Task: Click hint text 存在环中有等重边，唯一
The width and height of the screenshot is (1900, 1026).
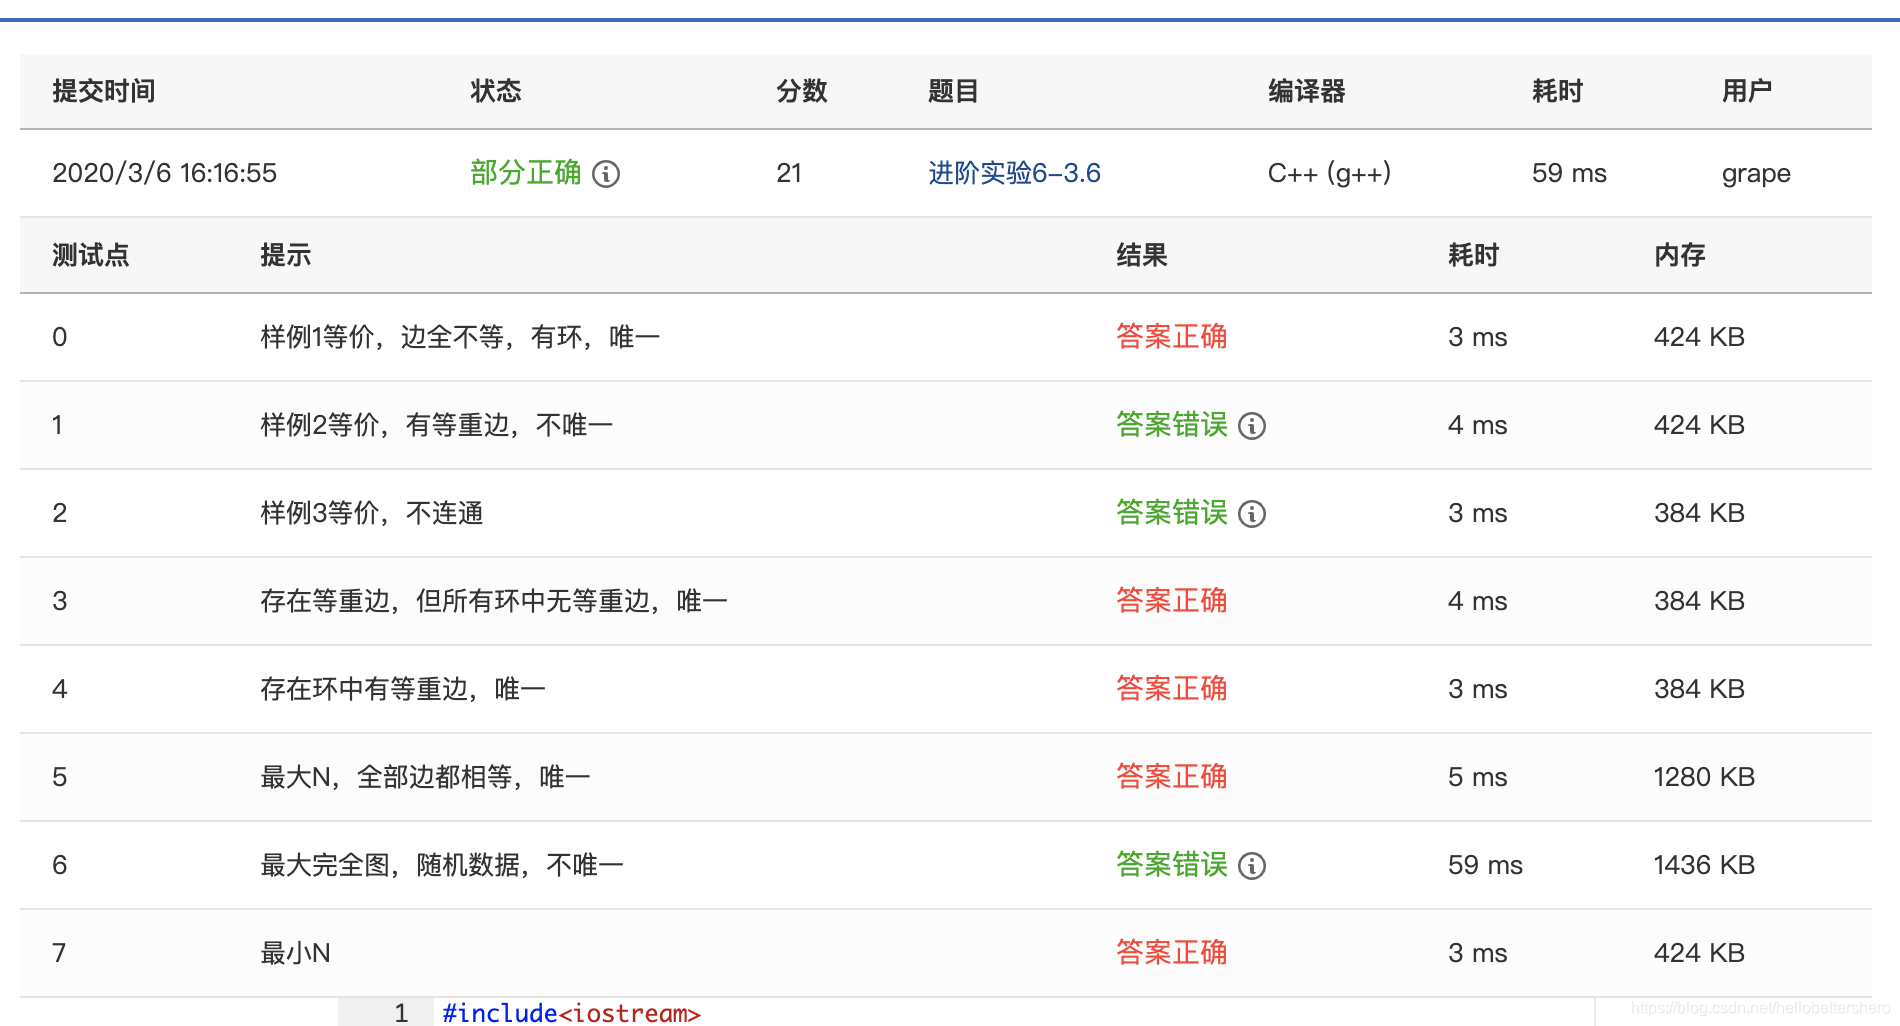Action: 403,689
